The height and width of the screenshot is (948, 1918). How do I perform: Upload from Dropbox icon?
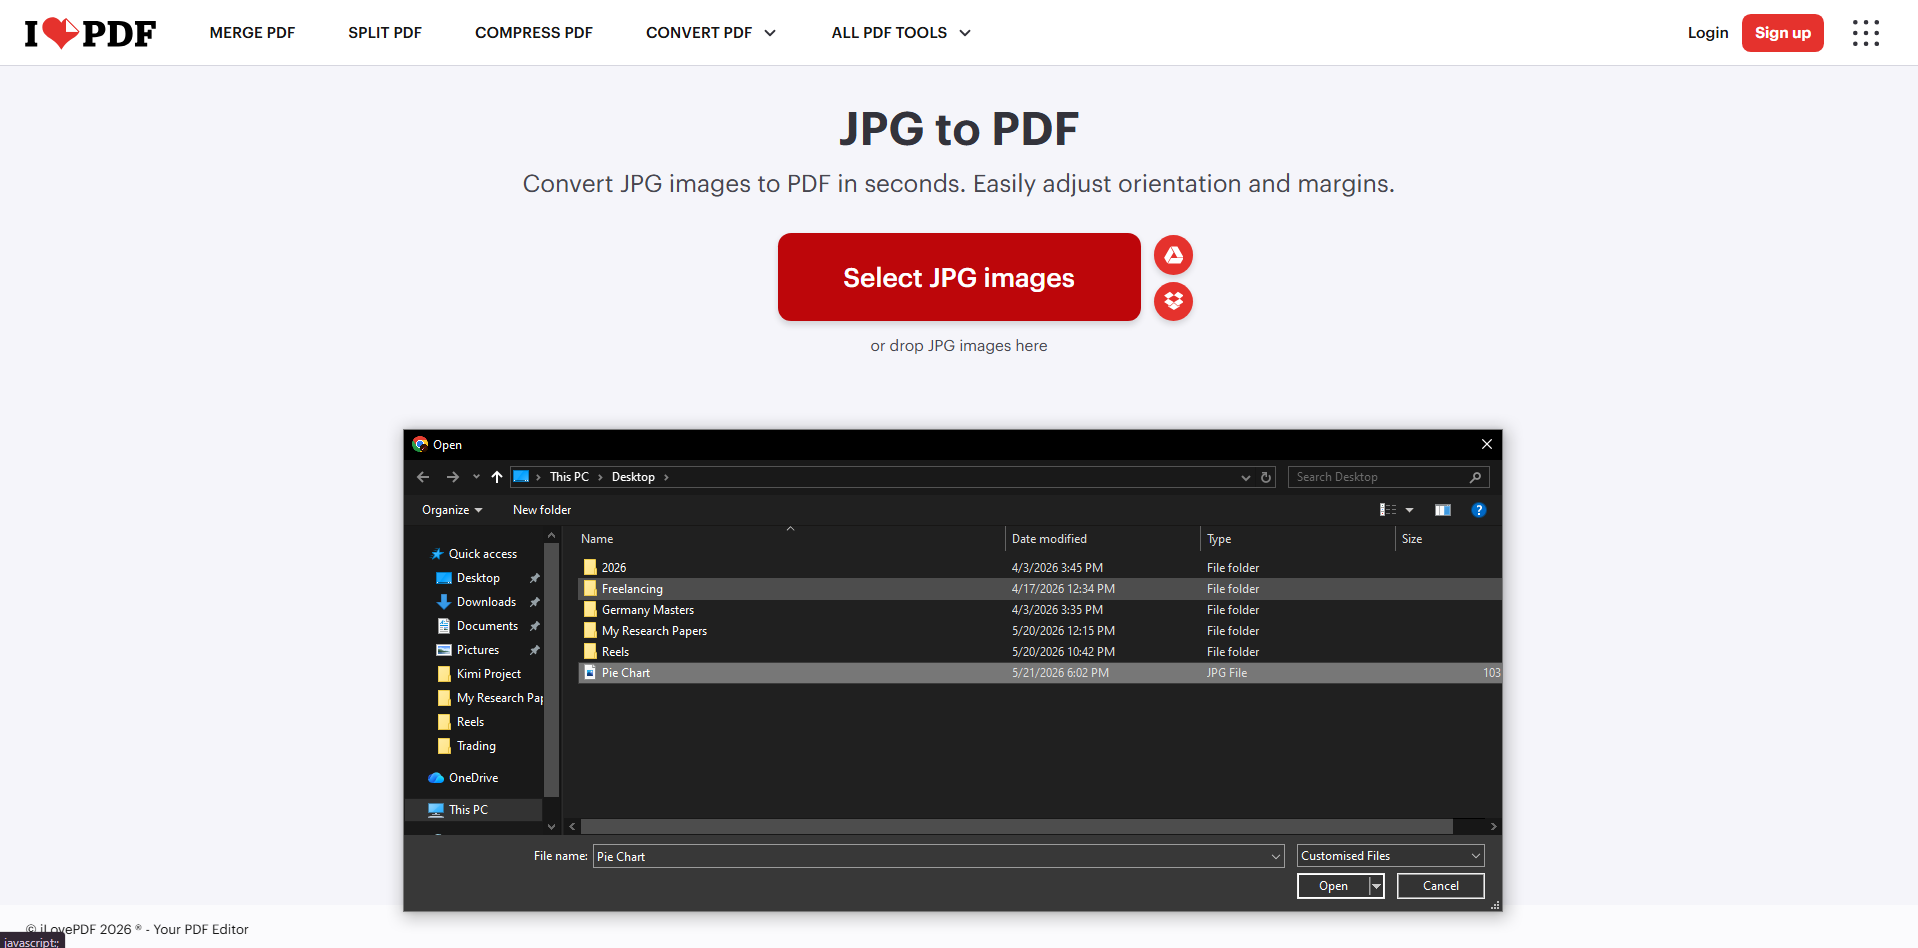point(1173,301)
